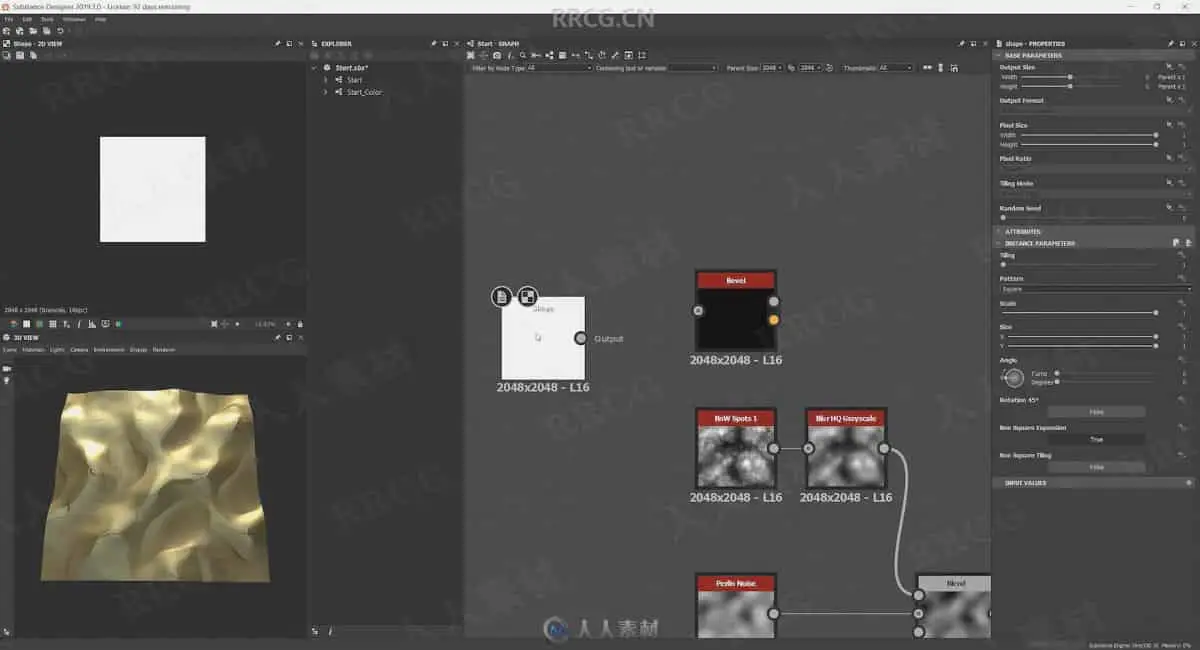Click the Angle dial control
This screenshot has width=1200, height=650.
coord(1014,377)
